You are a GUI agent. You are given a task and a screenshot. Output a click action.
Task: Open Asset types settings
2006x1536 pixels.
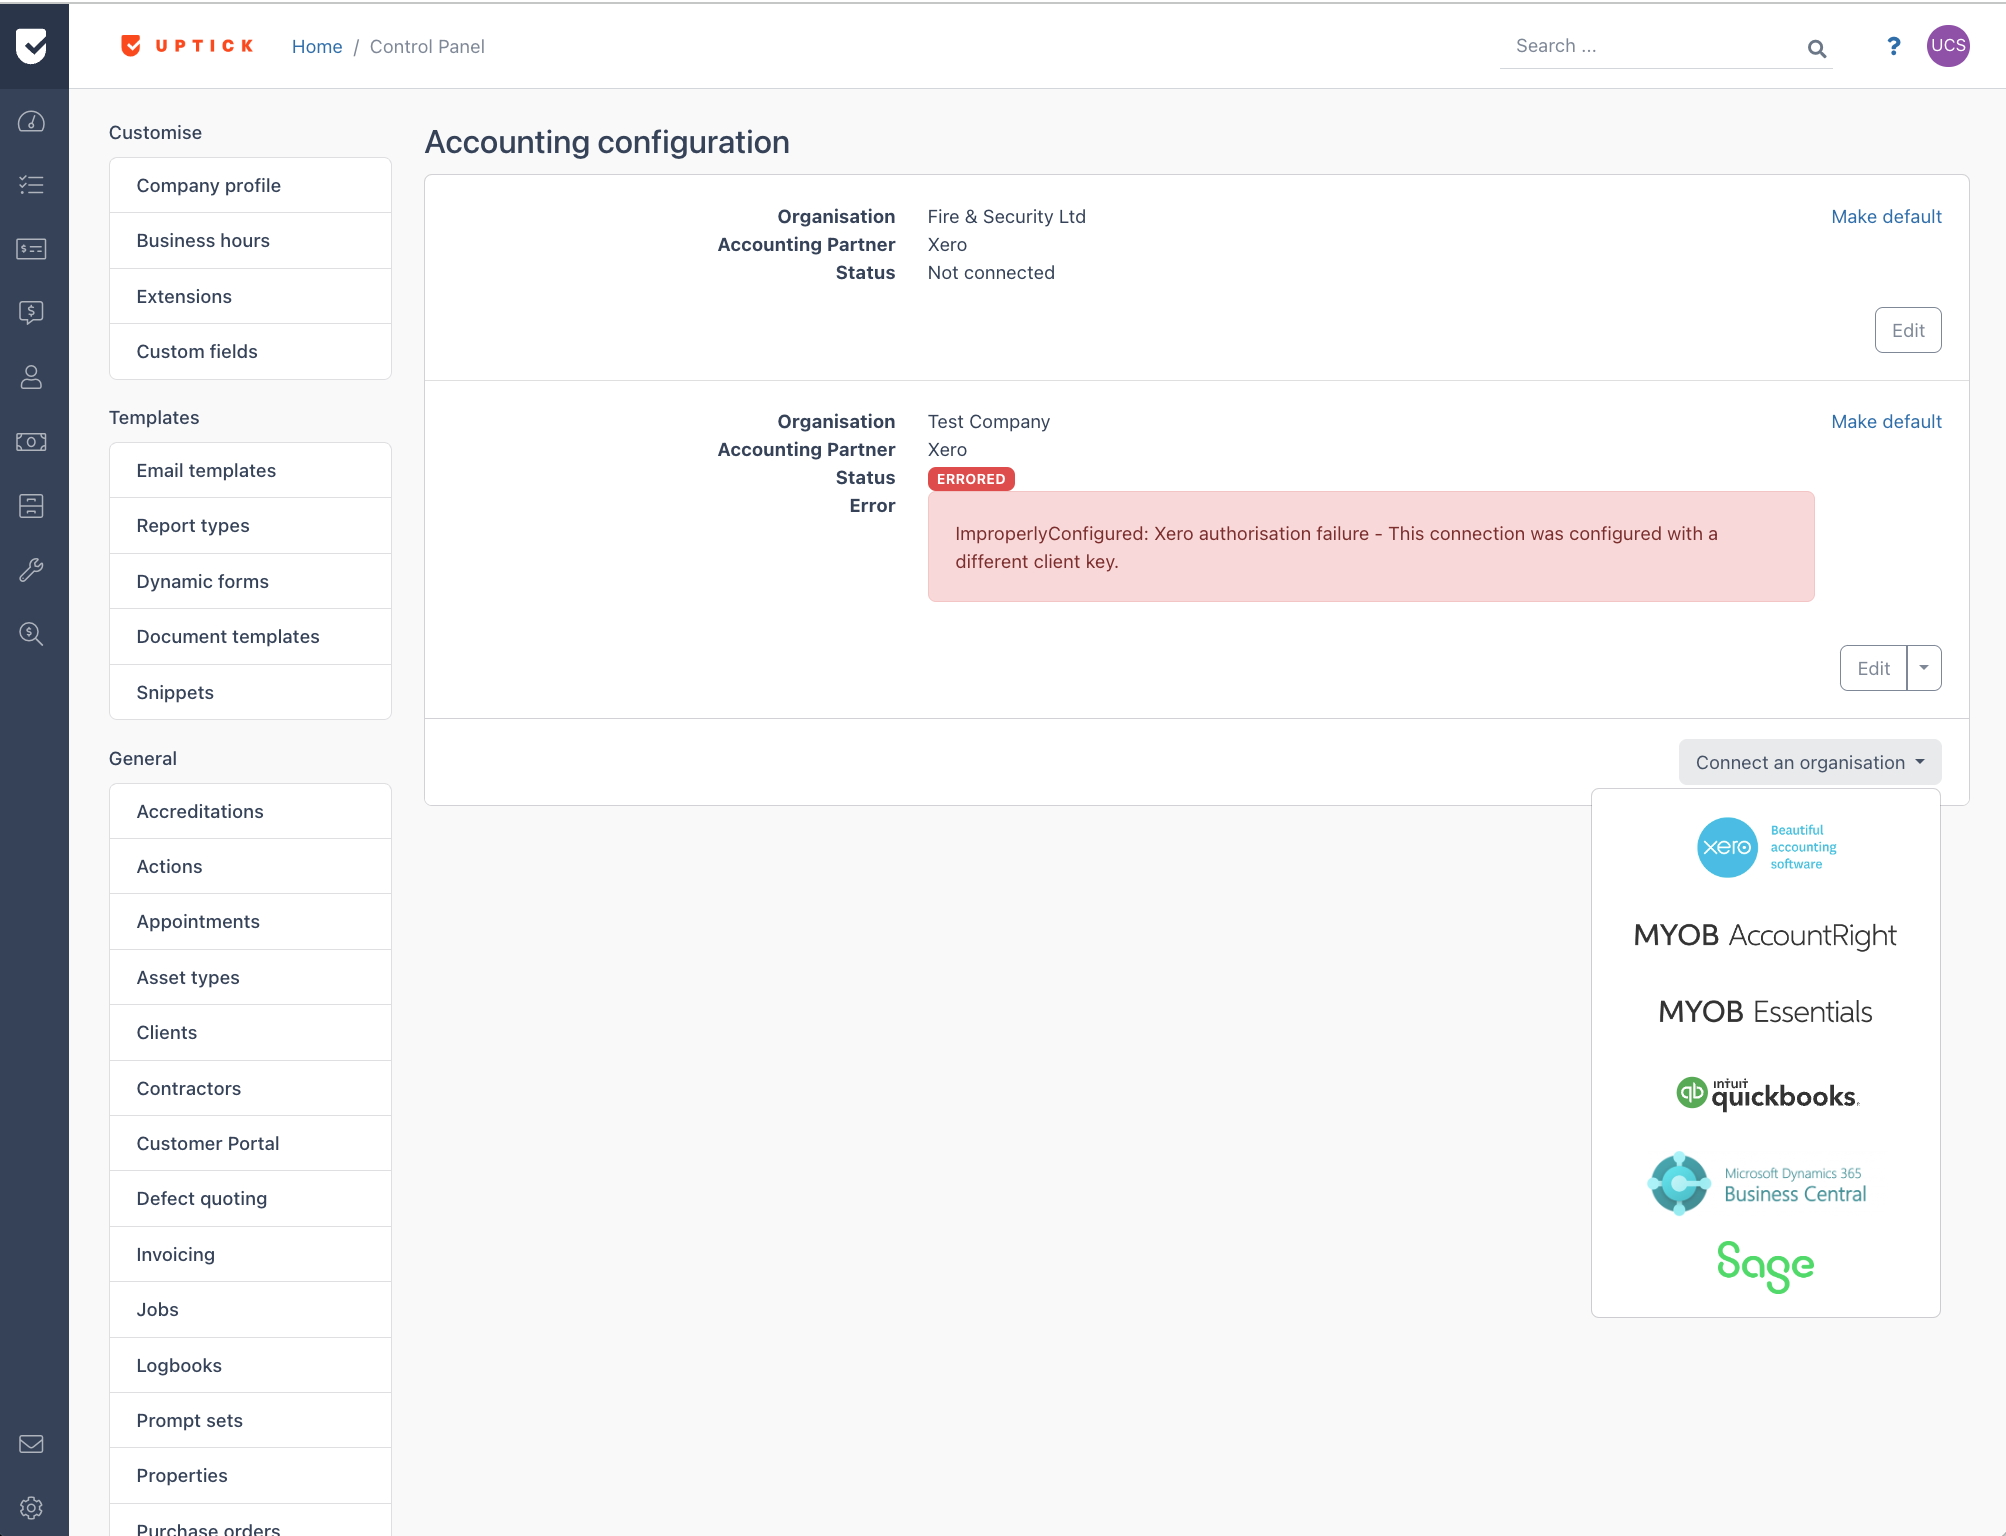point(250,978)
